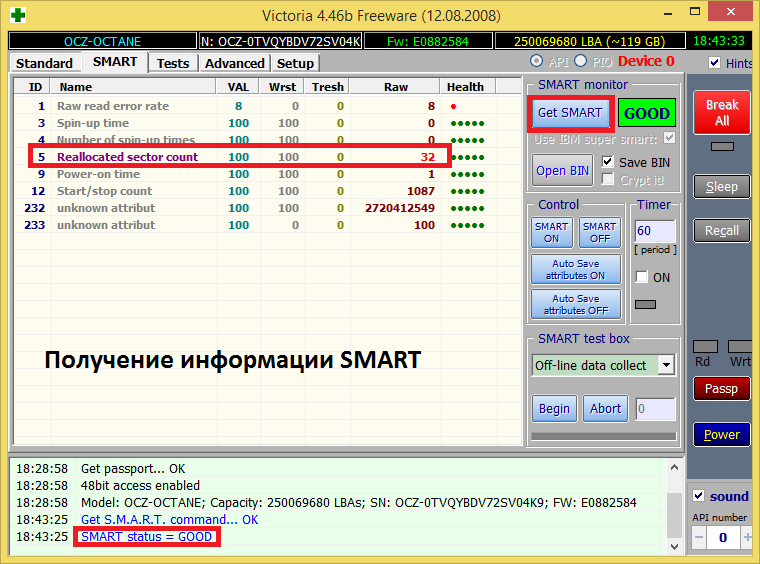Screen dimensions: 760x564
Task: Click the API number value field
Action: click(x=723, y=537)
